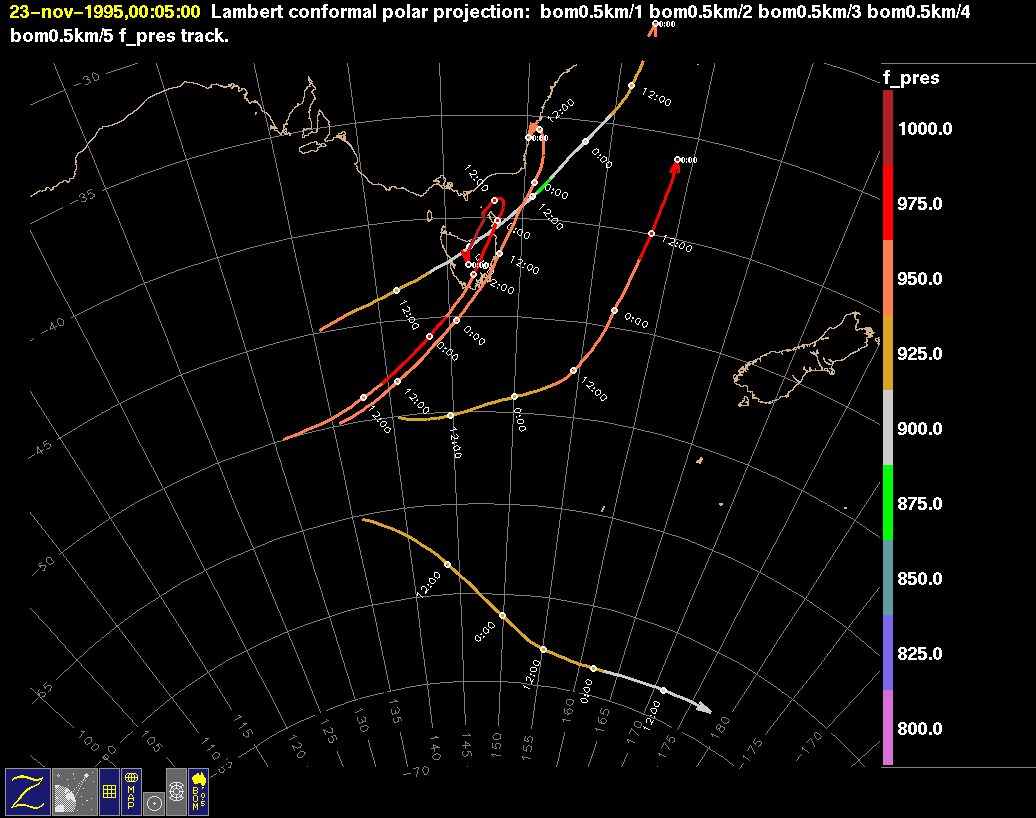Click the Zebra 'Z' logo icon
This screenshot has height=818, width=1036.
coord(27,791)
